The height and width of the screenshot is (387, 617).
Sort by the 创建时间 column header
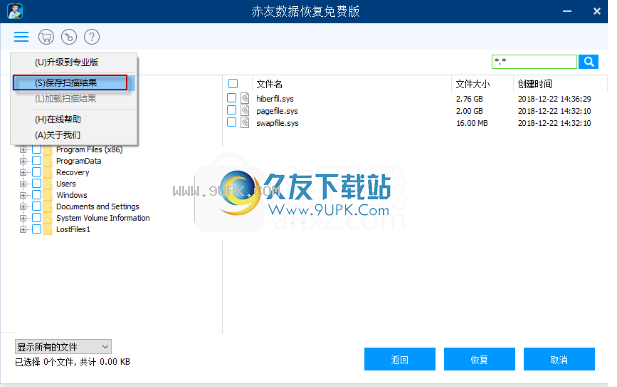click(535, 84)
